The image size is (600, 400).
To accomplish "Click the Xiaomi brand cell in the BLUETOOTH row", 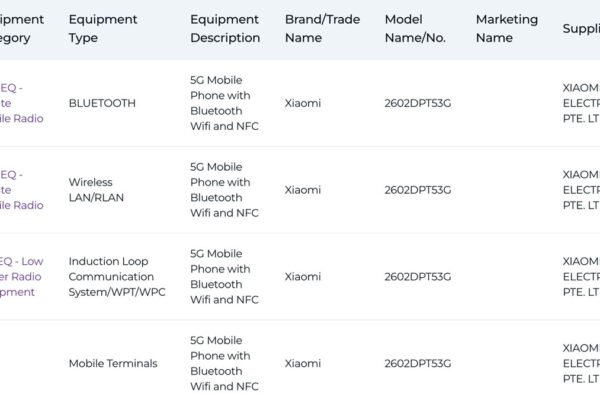I will pos(303,103).
